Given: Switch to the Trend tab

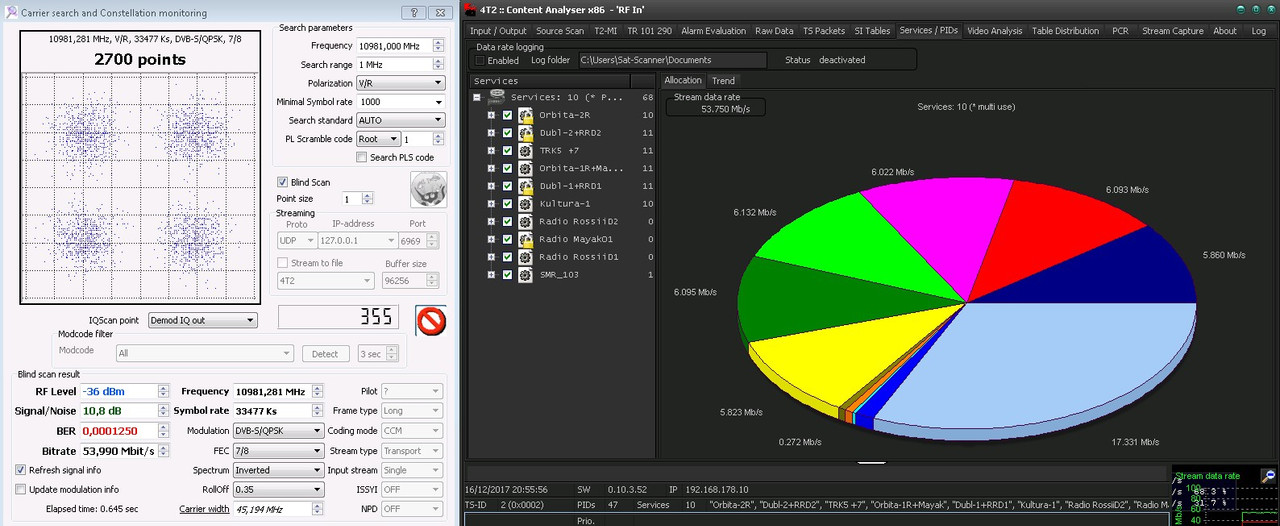Looking at the screenshot, I should [723, 81].
